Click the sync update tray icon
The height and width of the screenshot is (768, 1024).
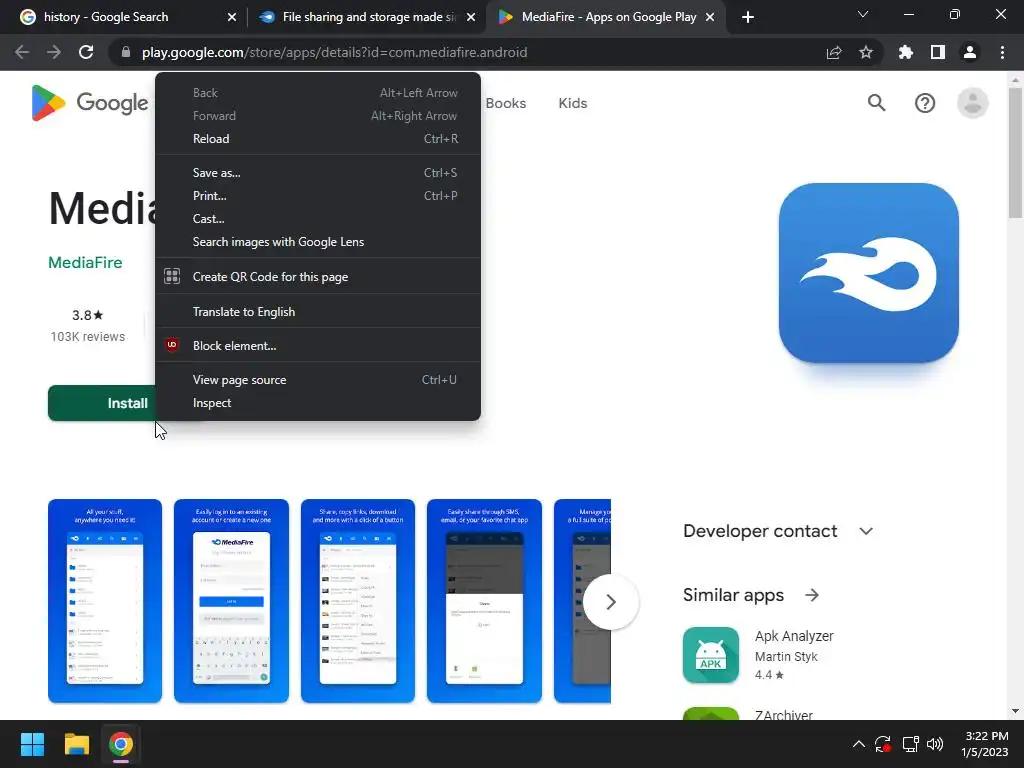pos(883,744)
